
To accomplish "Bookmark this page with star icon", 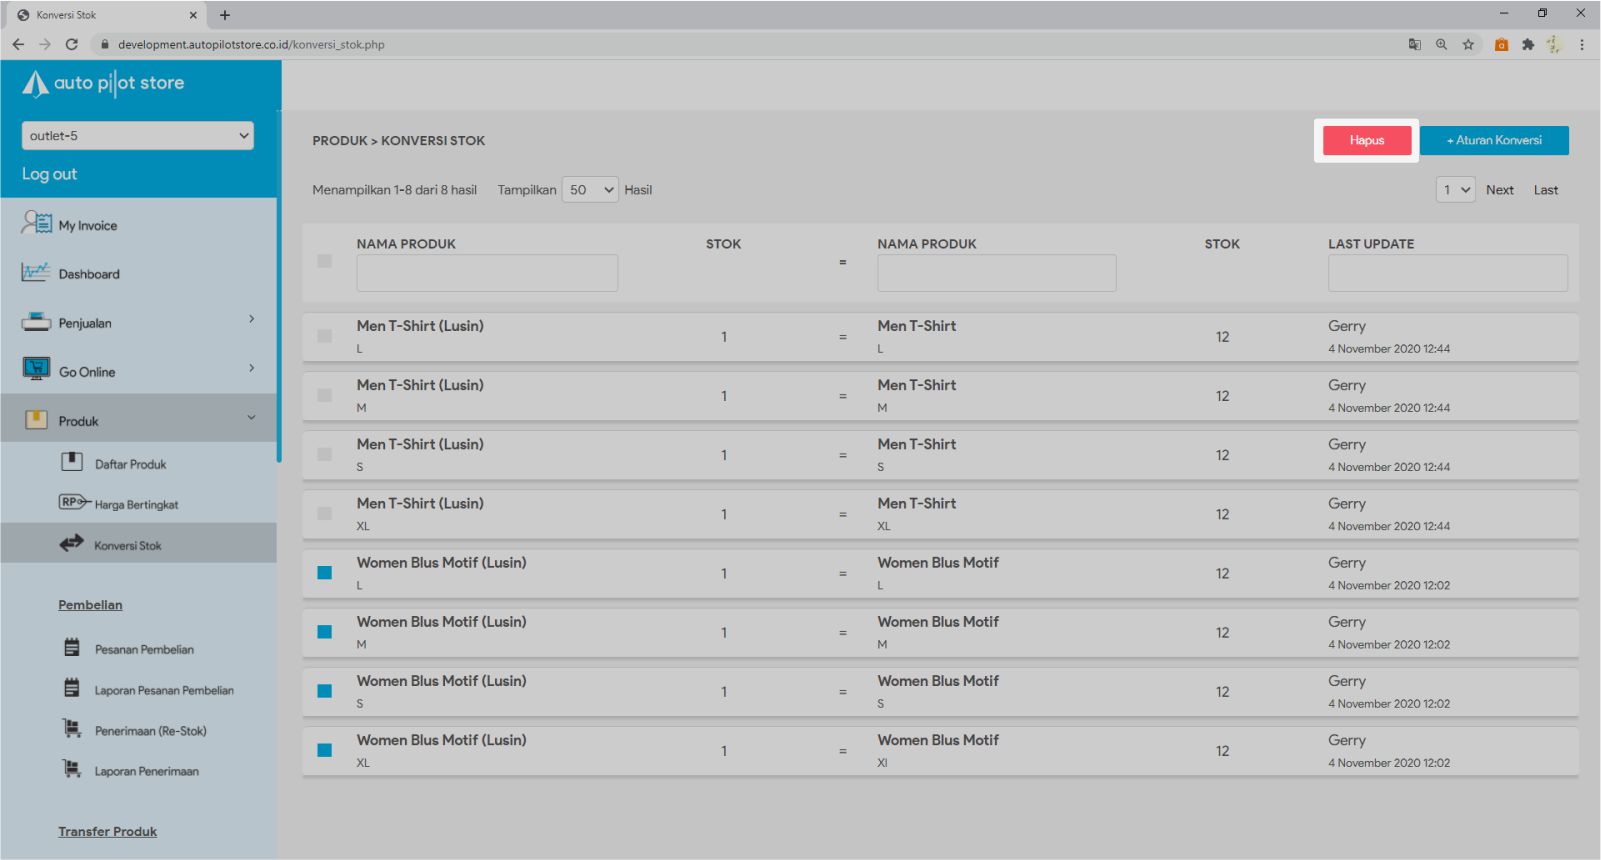I will [x=1468, y=44].
